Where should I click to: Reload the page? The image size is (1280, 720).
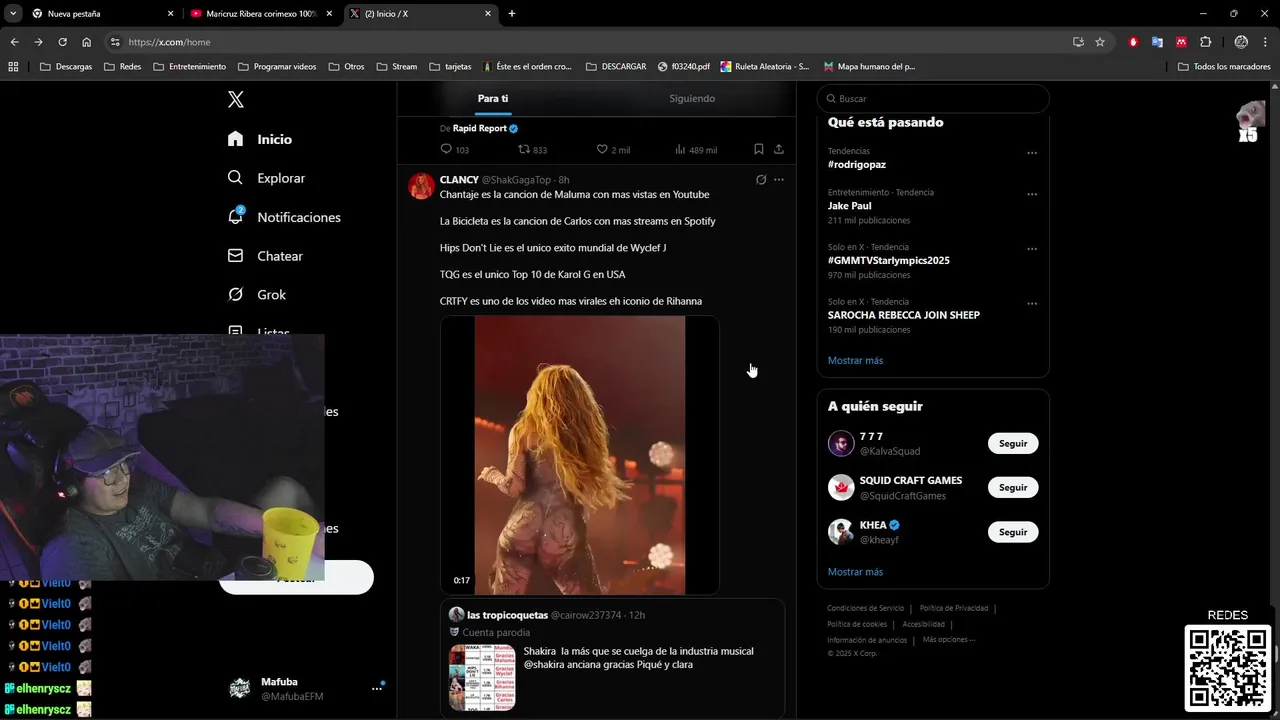pos(62,42)
